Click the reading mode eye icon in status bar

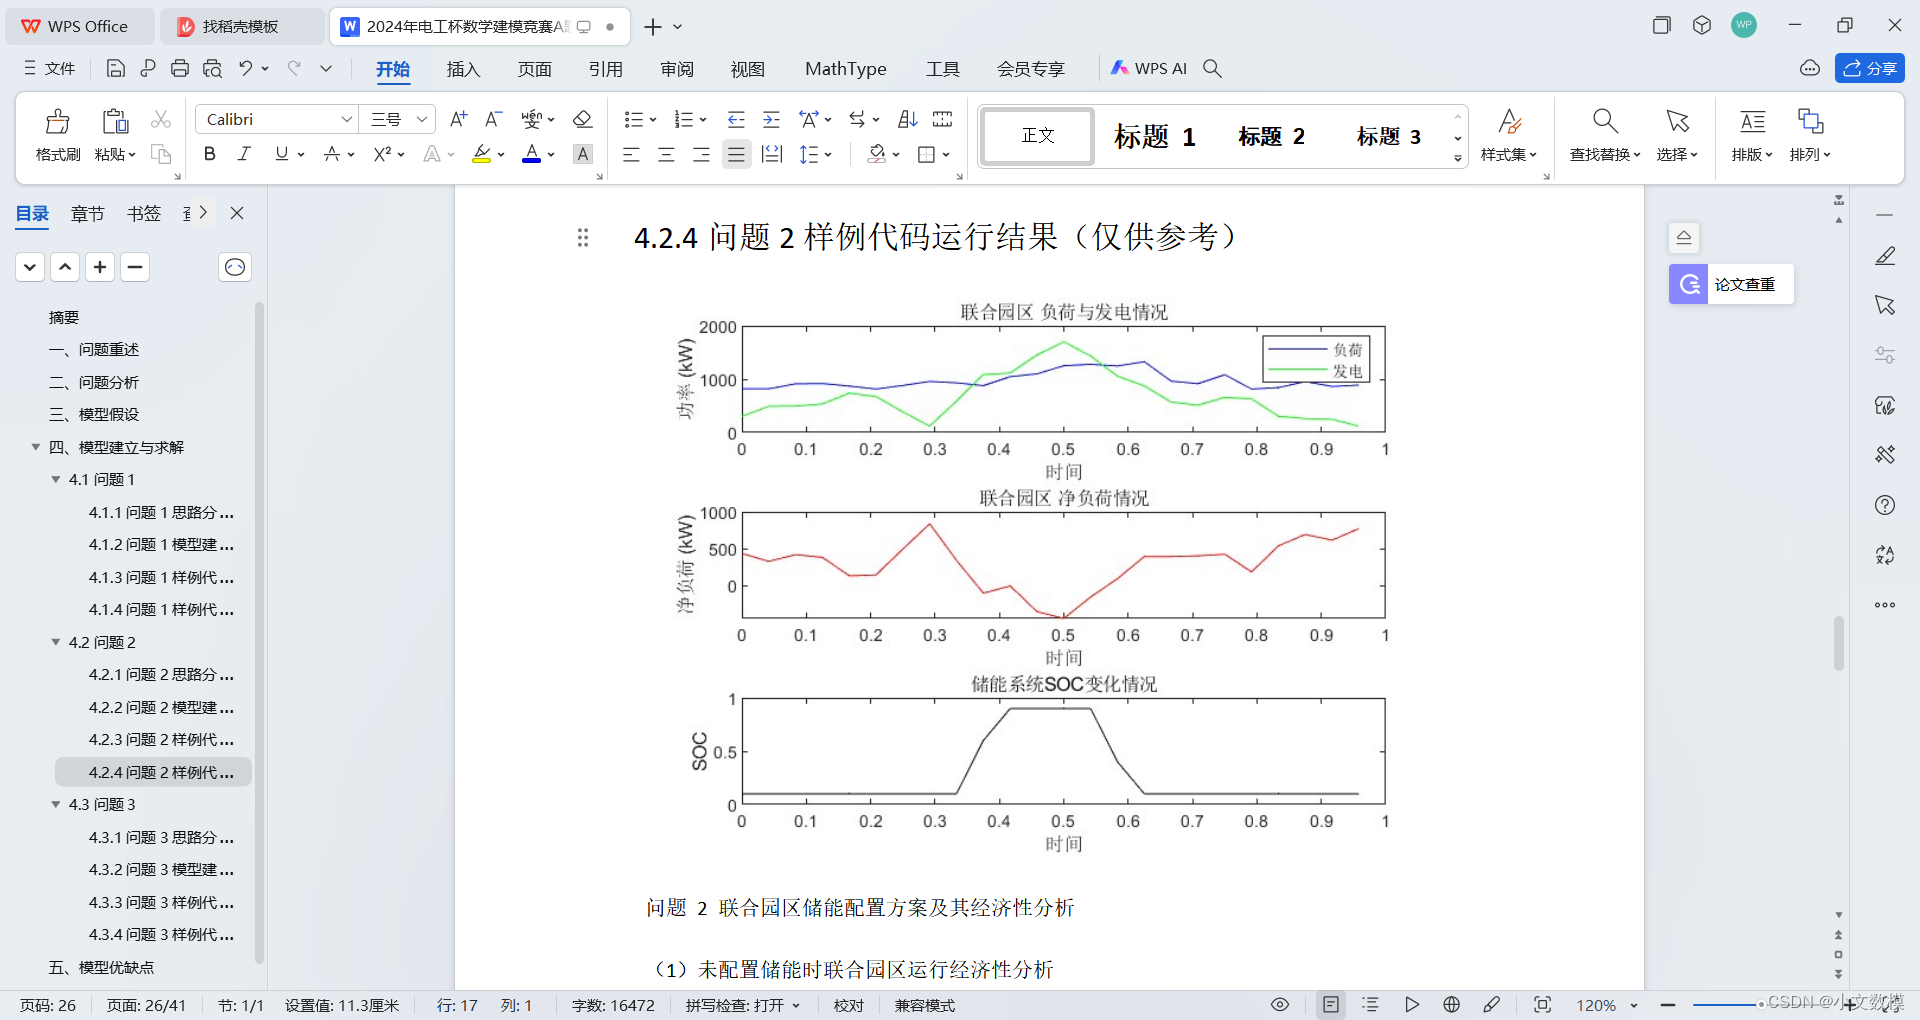[x=1280, y=1005]
